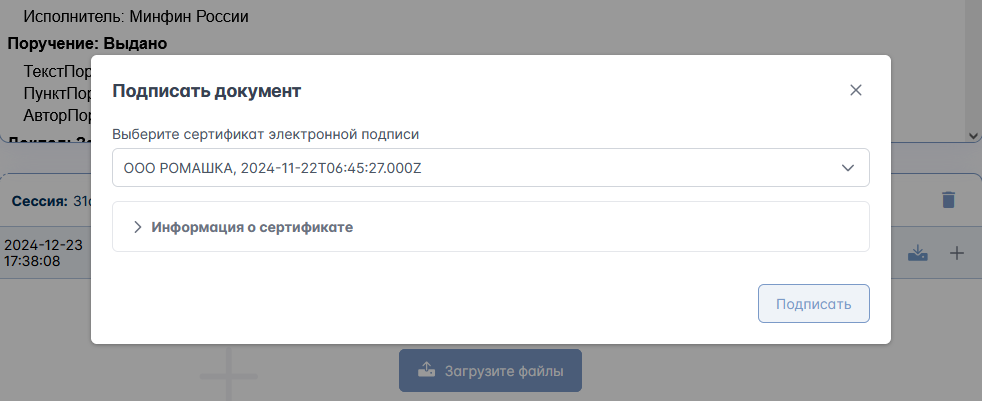Click the Выберите сертификат электронной подписи label

[266, 134]
